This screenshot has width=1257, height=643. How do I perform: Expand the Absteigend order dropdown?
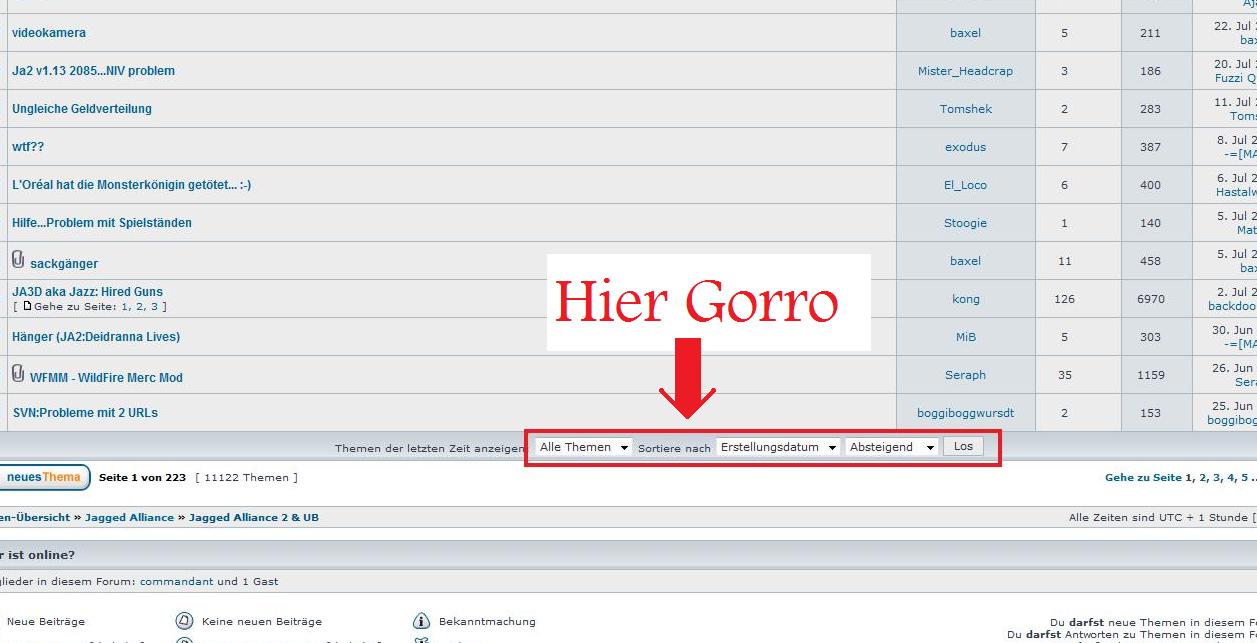891,447
